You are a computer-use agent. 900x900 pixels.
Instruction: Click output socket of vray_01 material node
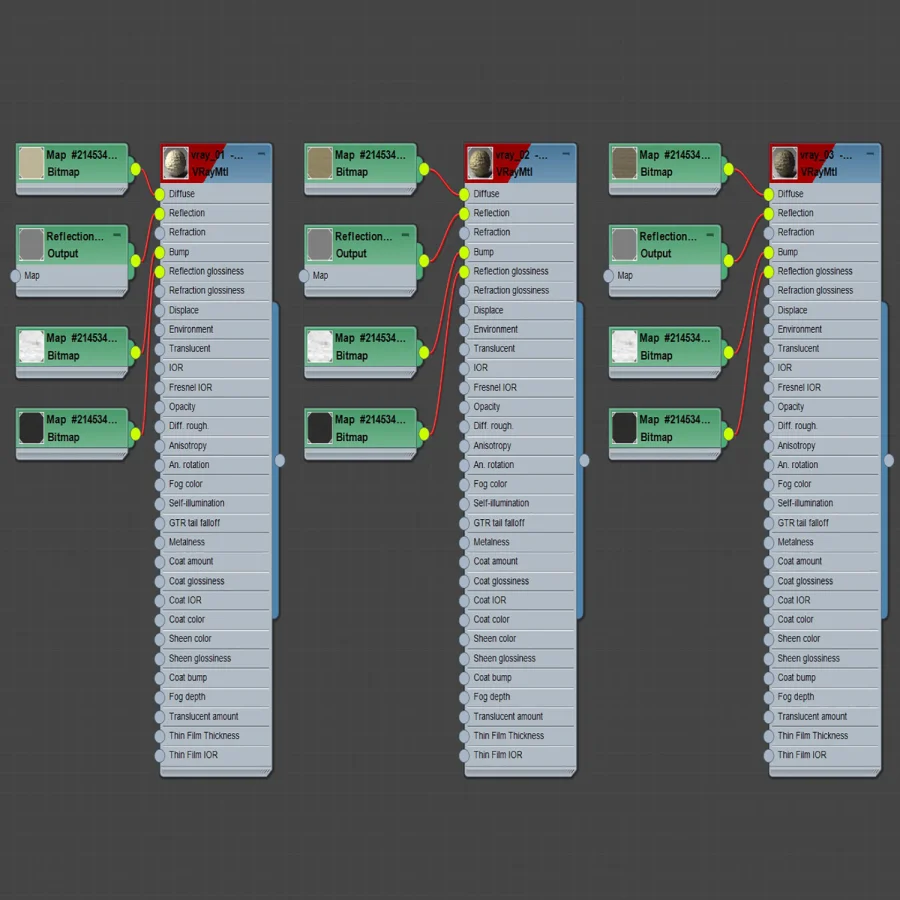(x=280, y=460)
